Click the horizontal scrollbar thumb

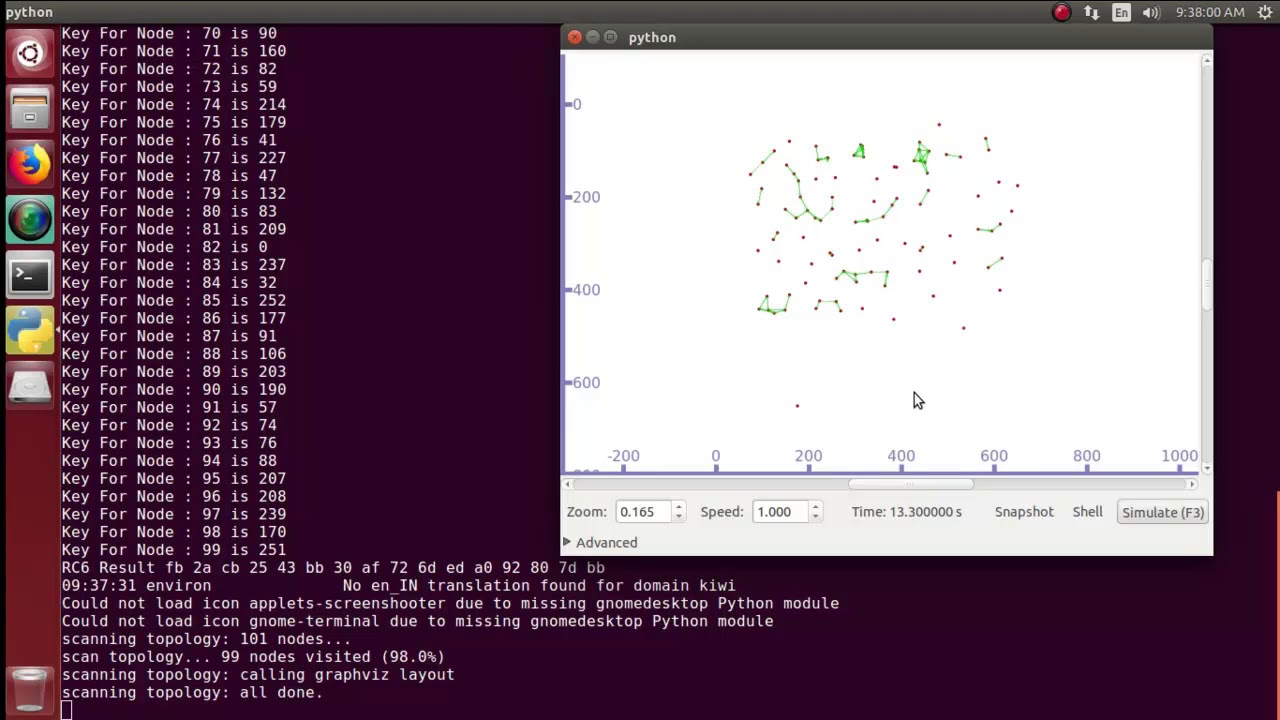coord(910,484)
